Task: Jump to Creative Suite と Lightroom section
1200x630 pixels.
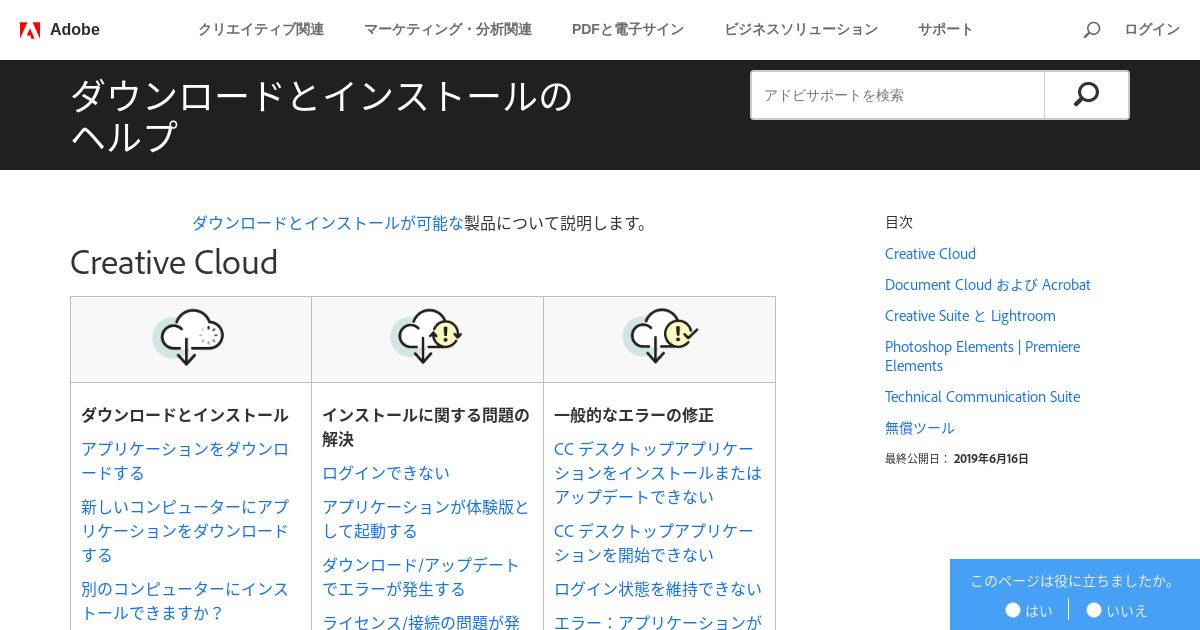Action: [970, 316]
